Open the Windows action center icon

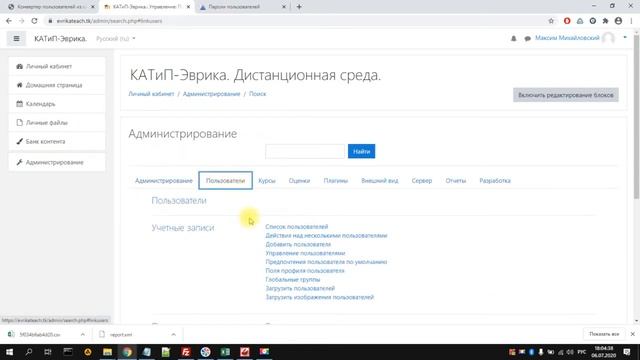click(x=627, y=352)
